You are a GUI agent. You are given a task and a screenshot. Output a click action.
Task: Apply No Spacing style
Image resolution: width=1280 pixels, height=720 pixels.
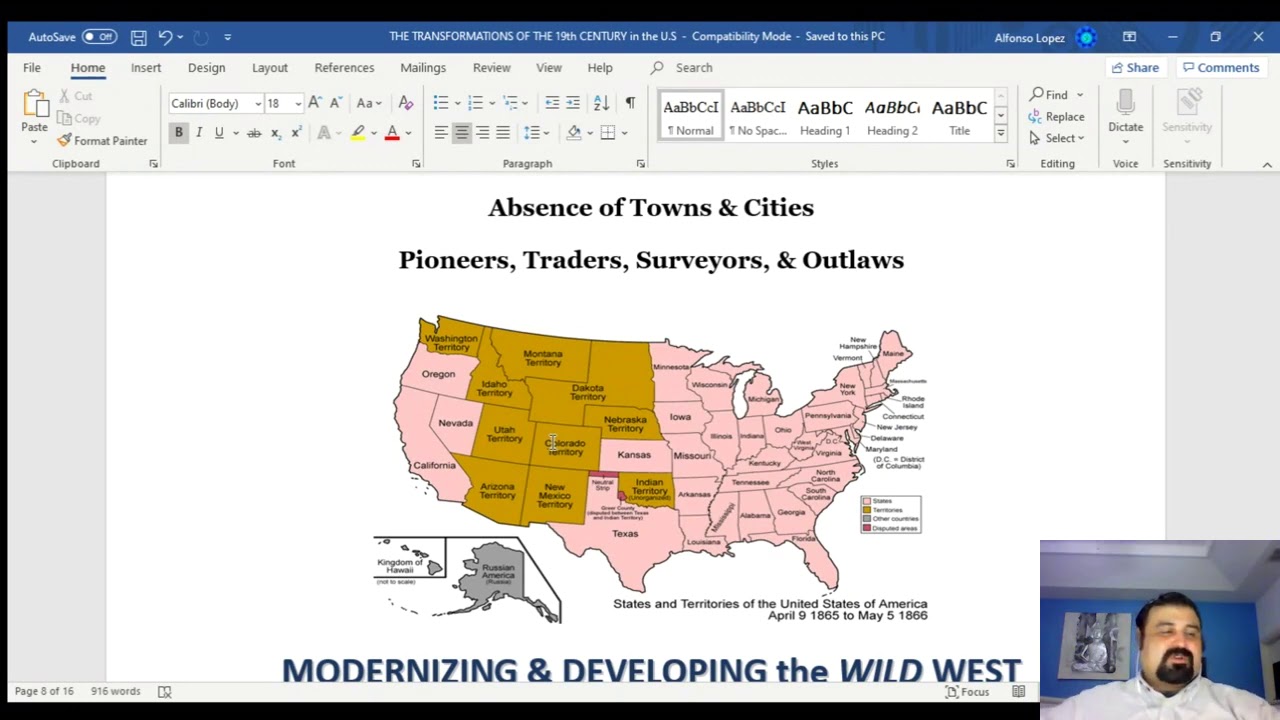757,116
